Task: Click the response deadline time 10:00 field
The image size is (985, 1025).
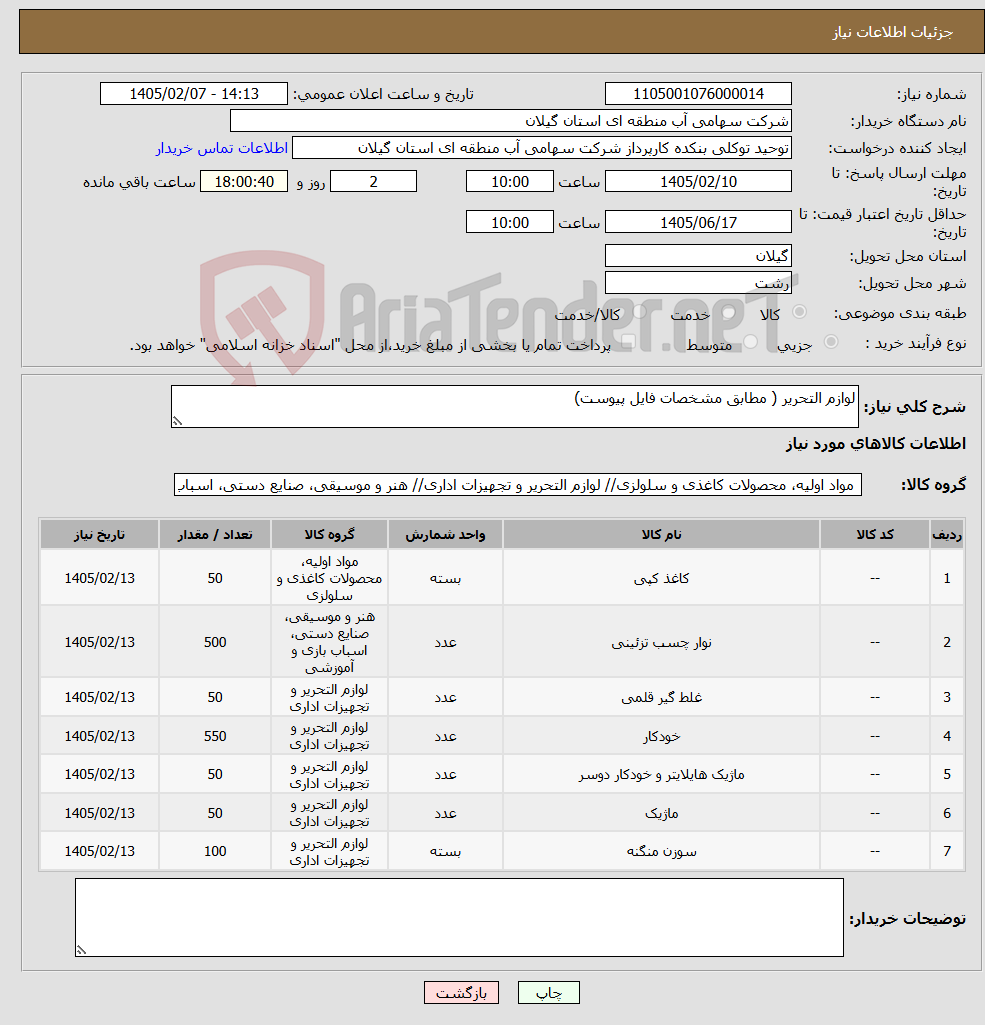Action: (x=510, y=181)
